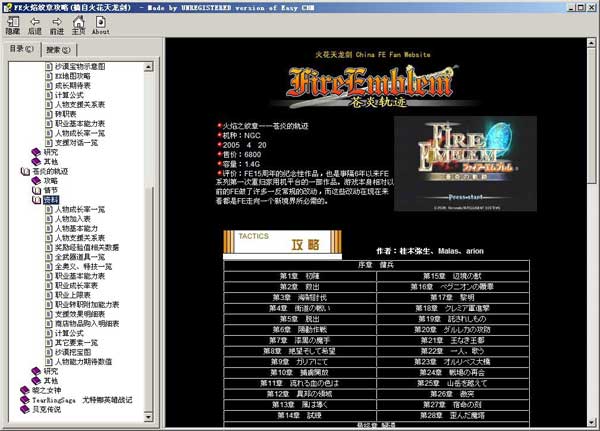The image size is (600, 431).
Task: Click page icon beside 其它要素一览
Action: click(x=49, y=342)
